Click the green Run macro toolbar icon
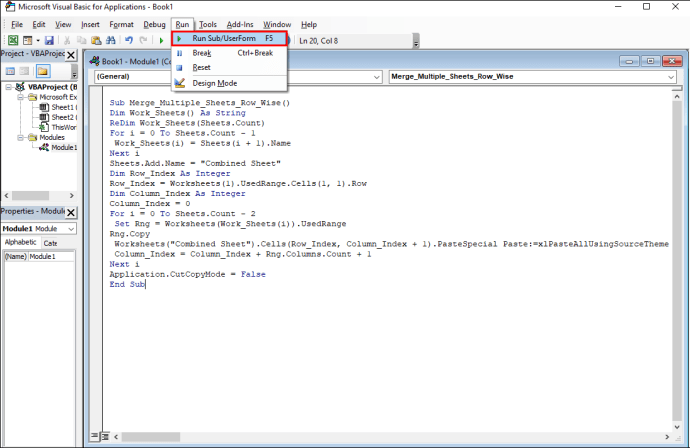690x448 pixels. (161, 40)
